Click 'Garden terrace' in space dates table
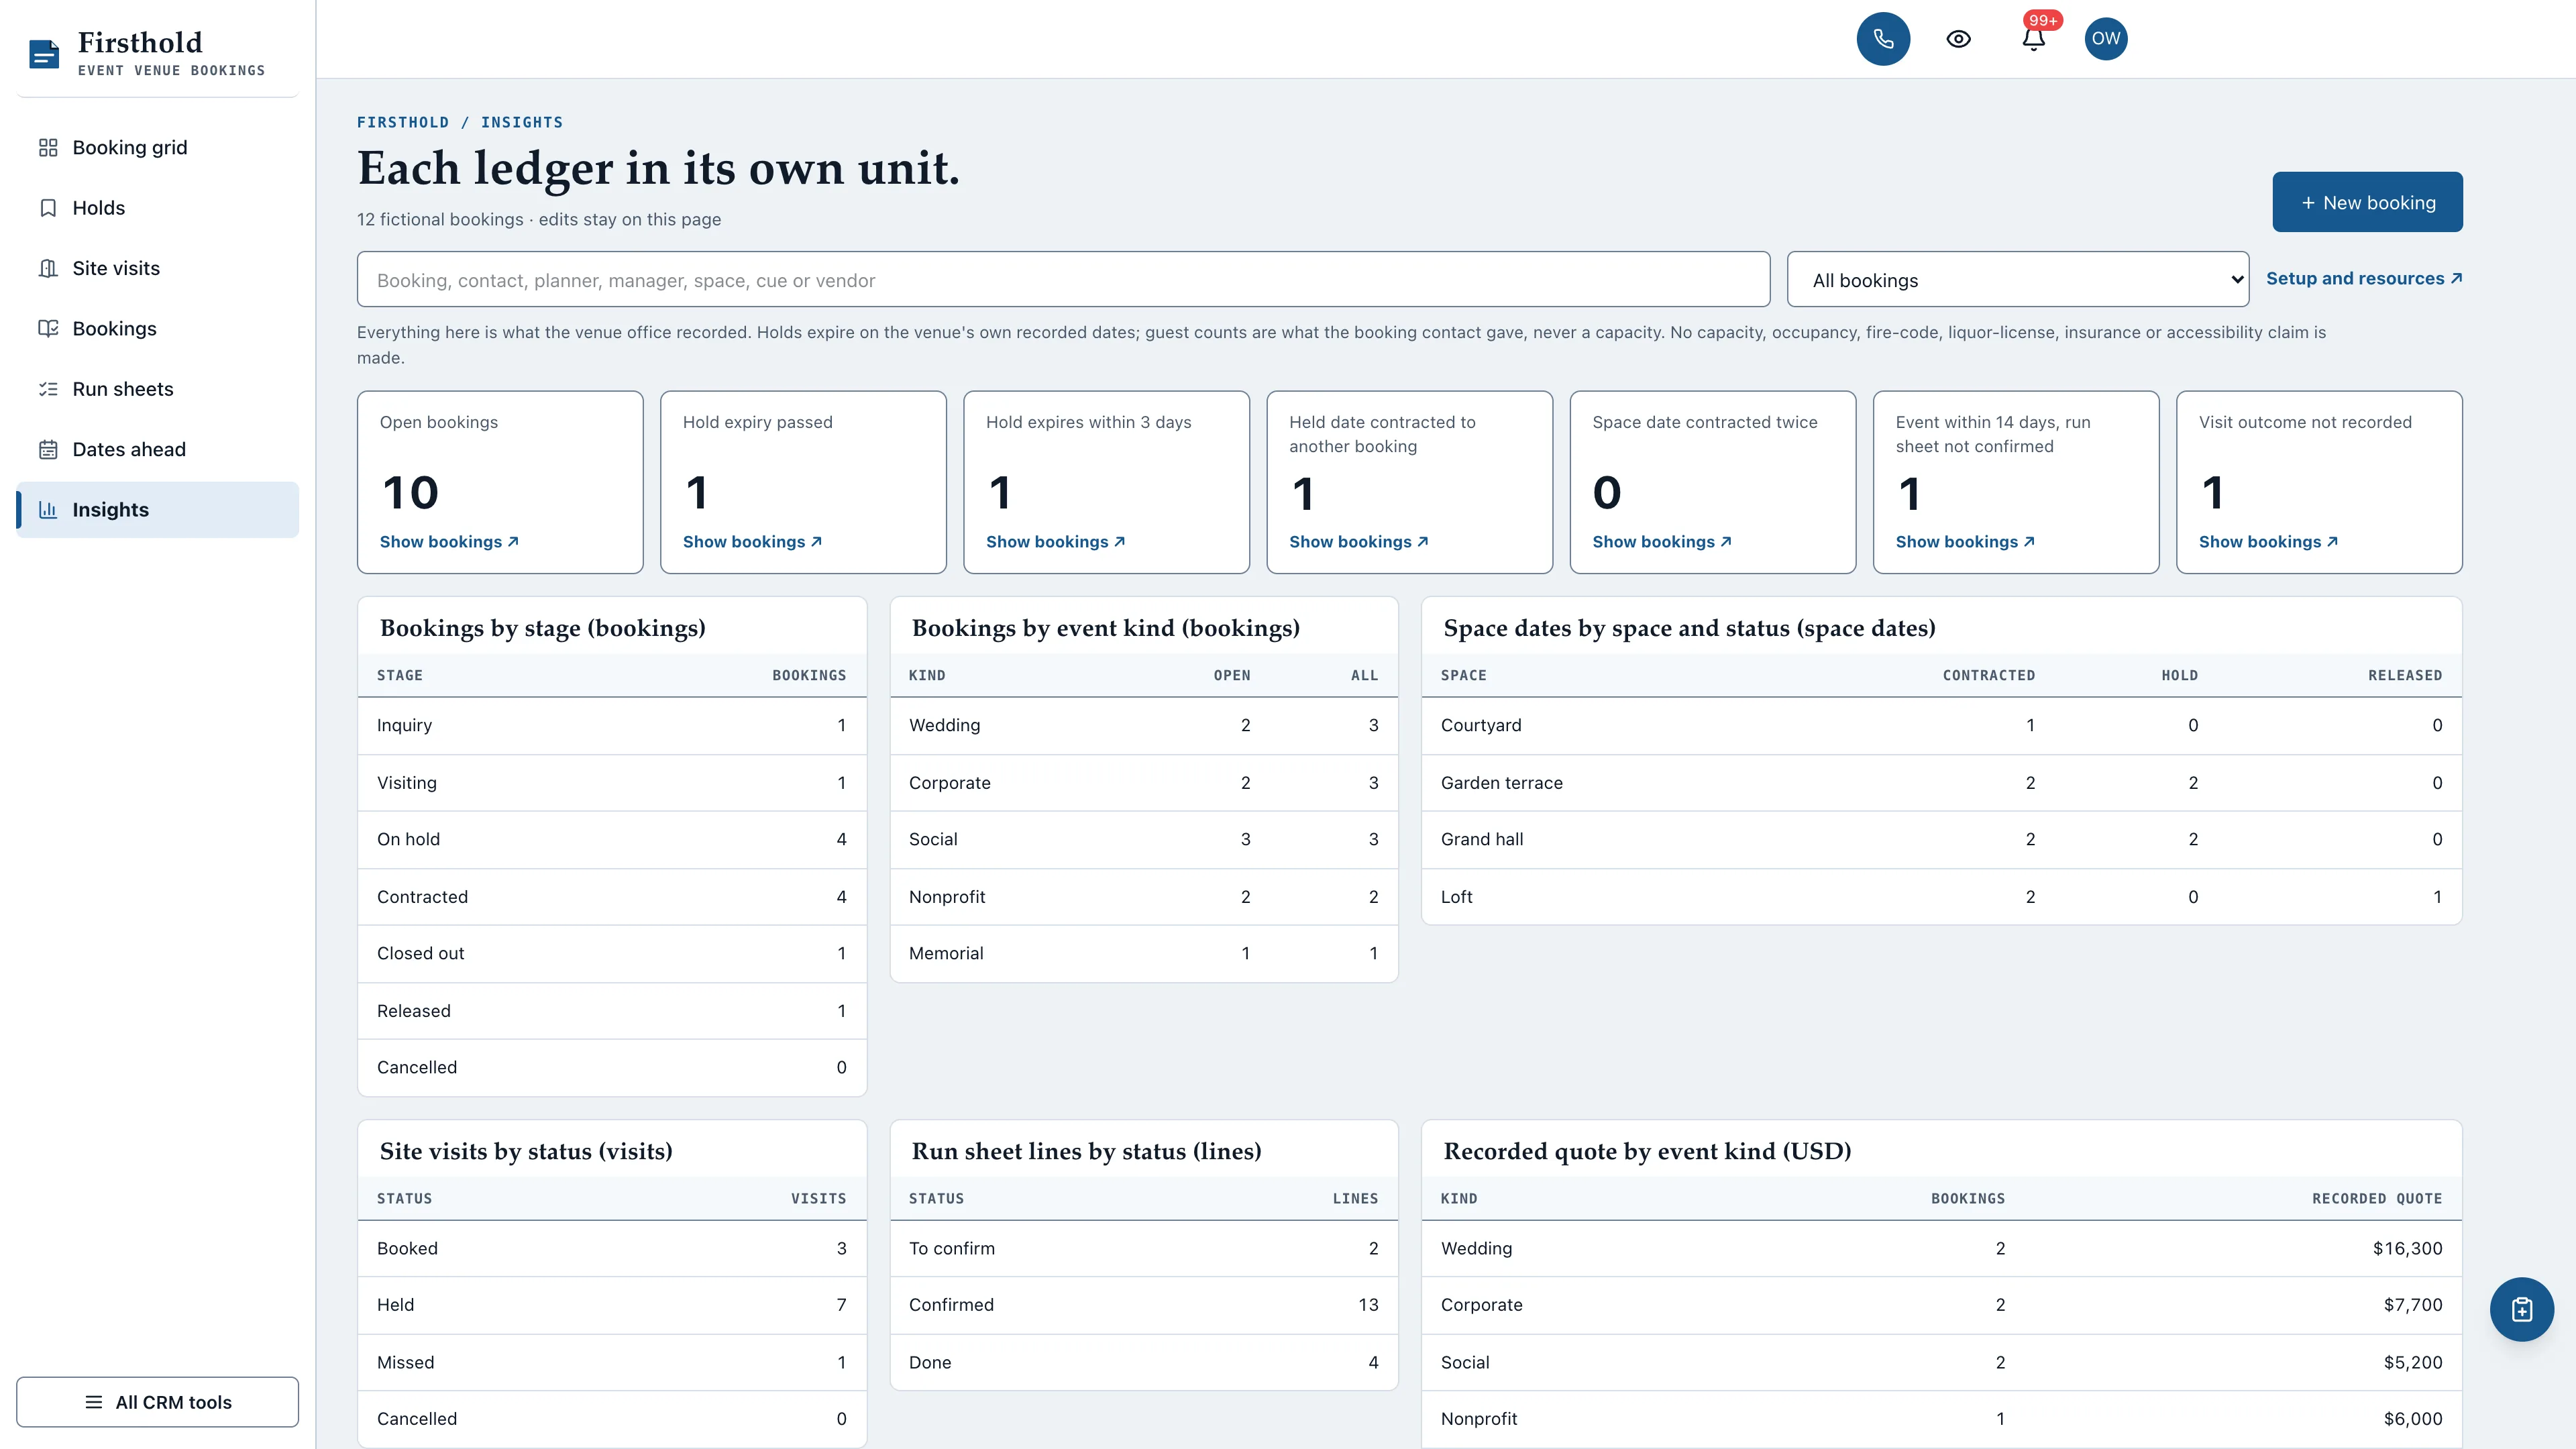This screenshot has width=2576, height=1449. pyautogui.click(x=1501, y=783)
